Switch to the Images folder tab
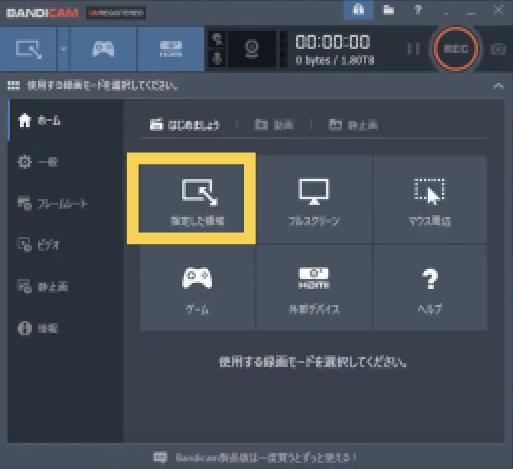This screenshot has width=513, height=469. click(353, 125)
